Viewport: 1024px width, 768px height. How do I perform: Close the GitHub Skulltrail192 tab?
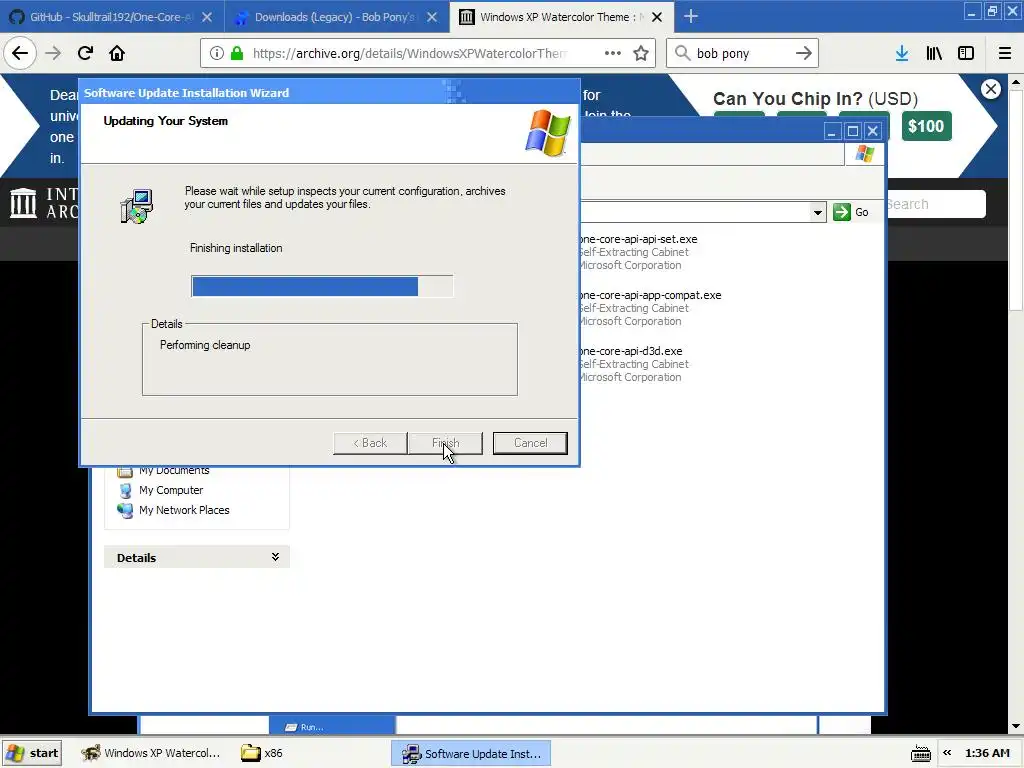(x=207, y=17)
